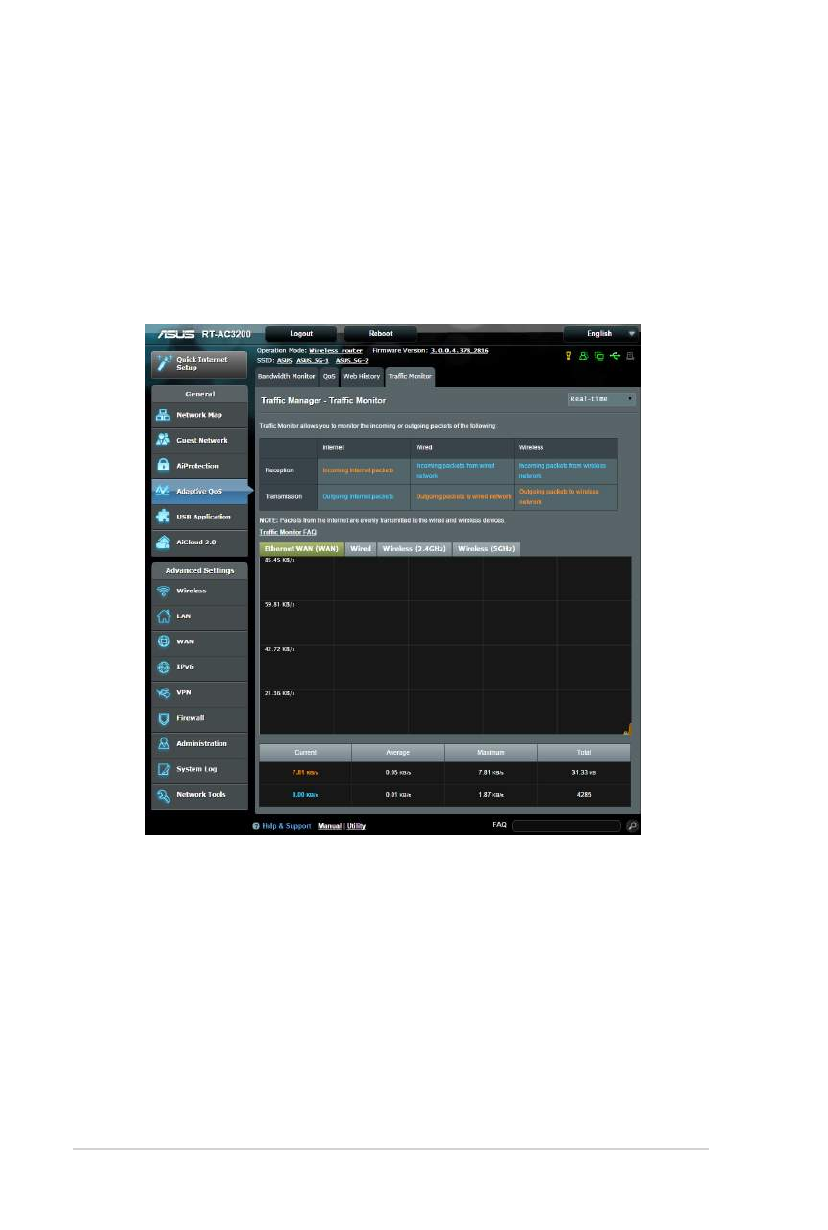Click the Wireless settings Wi-Fi icon

pyautogui.click(x=164, y=591)
